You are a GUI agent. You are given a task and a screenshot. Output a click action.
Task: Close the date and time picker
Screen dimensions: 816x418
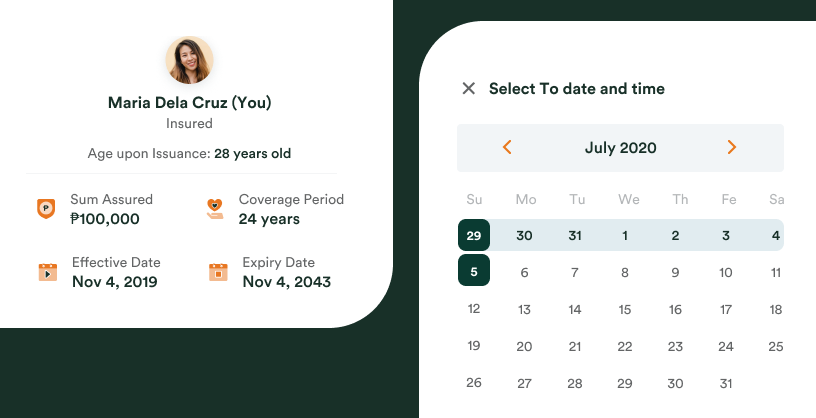click(x=468, y=89)
